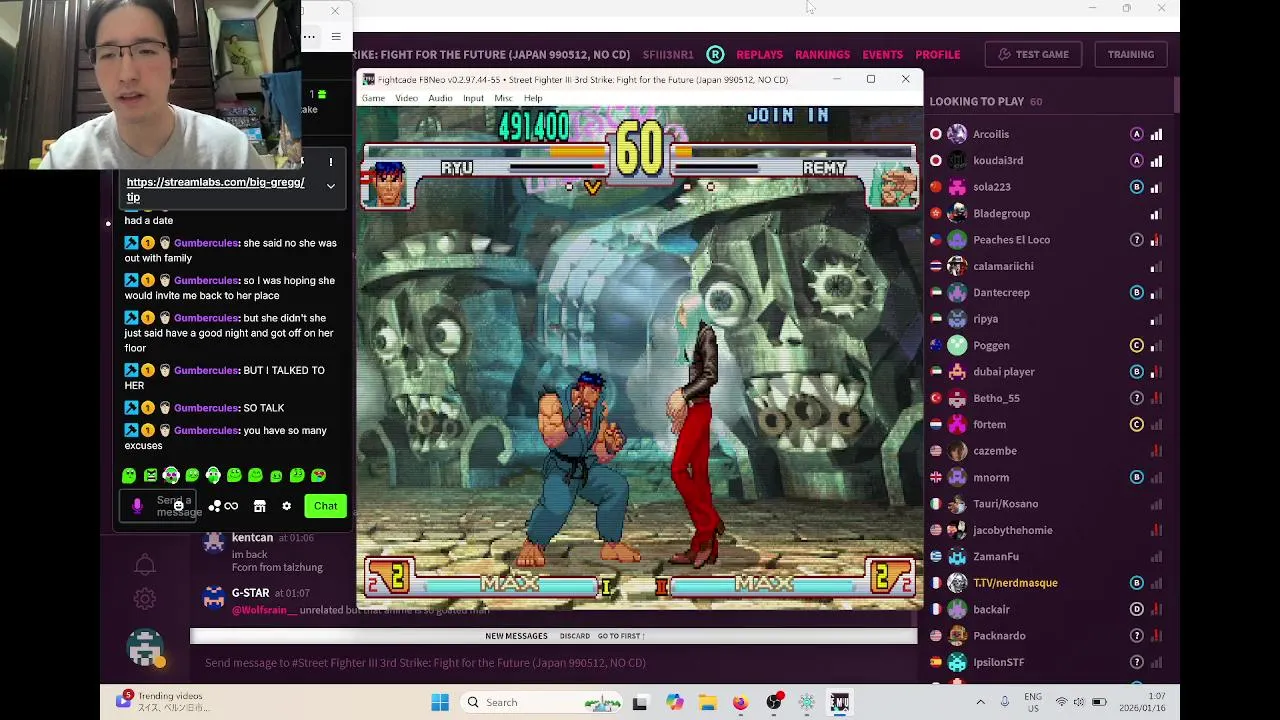The height and width of the screenshot is (720, 1280).
Task: Click the heart-eyes green emote
Action: coord(318,476)
